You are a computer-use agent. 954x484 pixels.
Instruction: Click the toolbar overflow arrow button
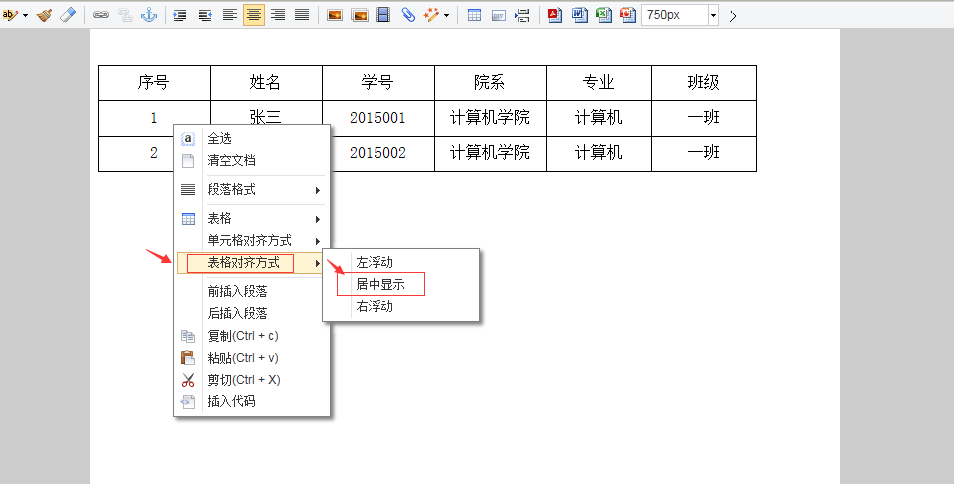(x=733, y=15)
